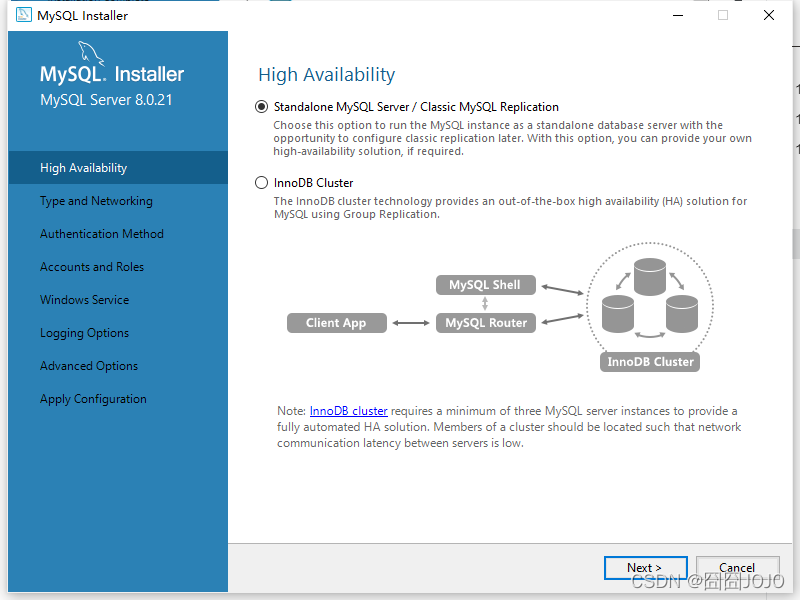Click the Next > button
This screenshot has height=600, width=800.
tap(645, 567)
